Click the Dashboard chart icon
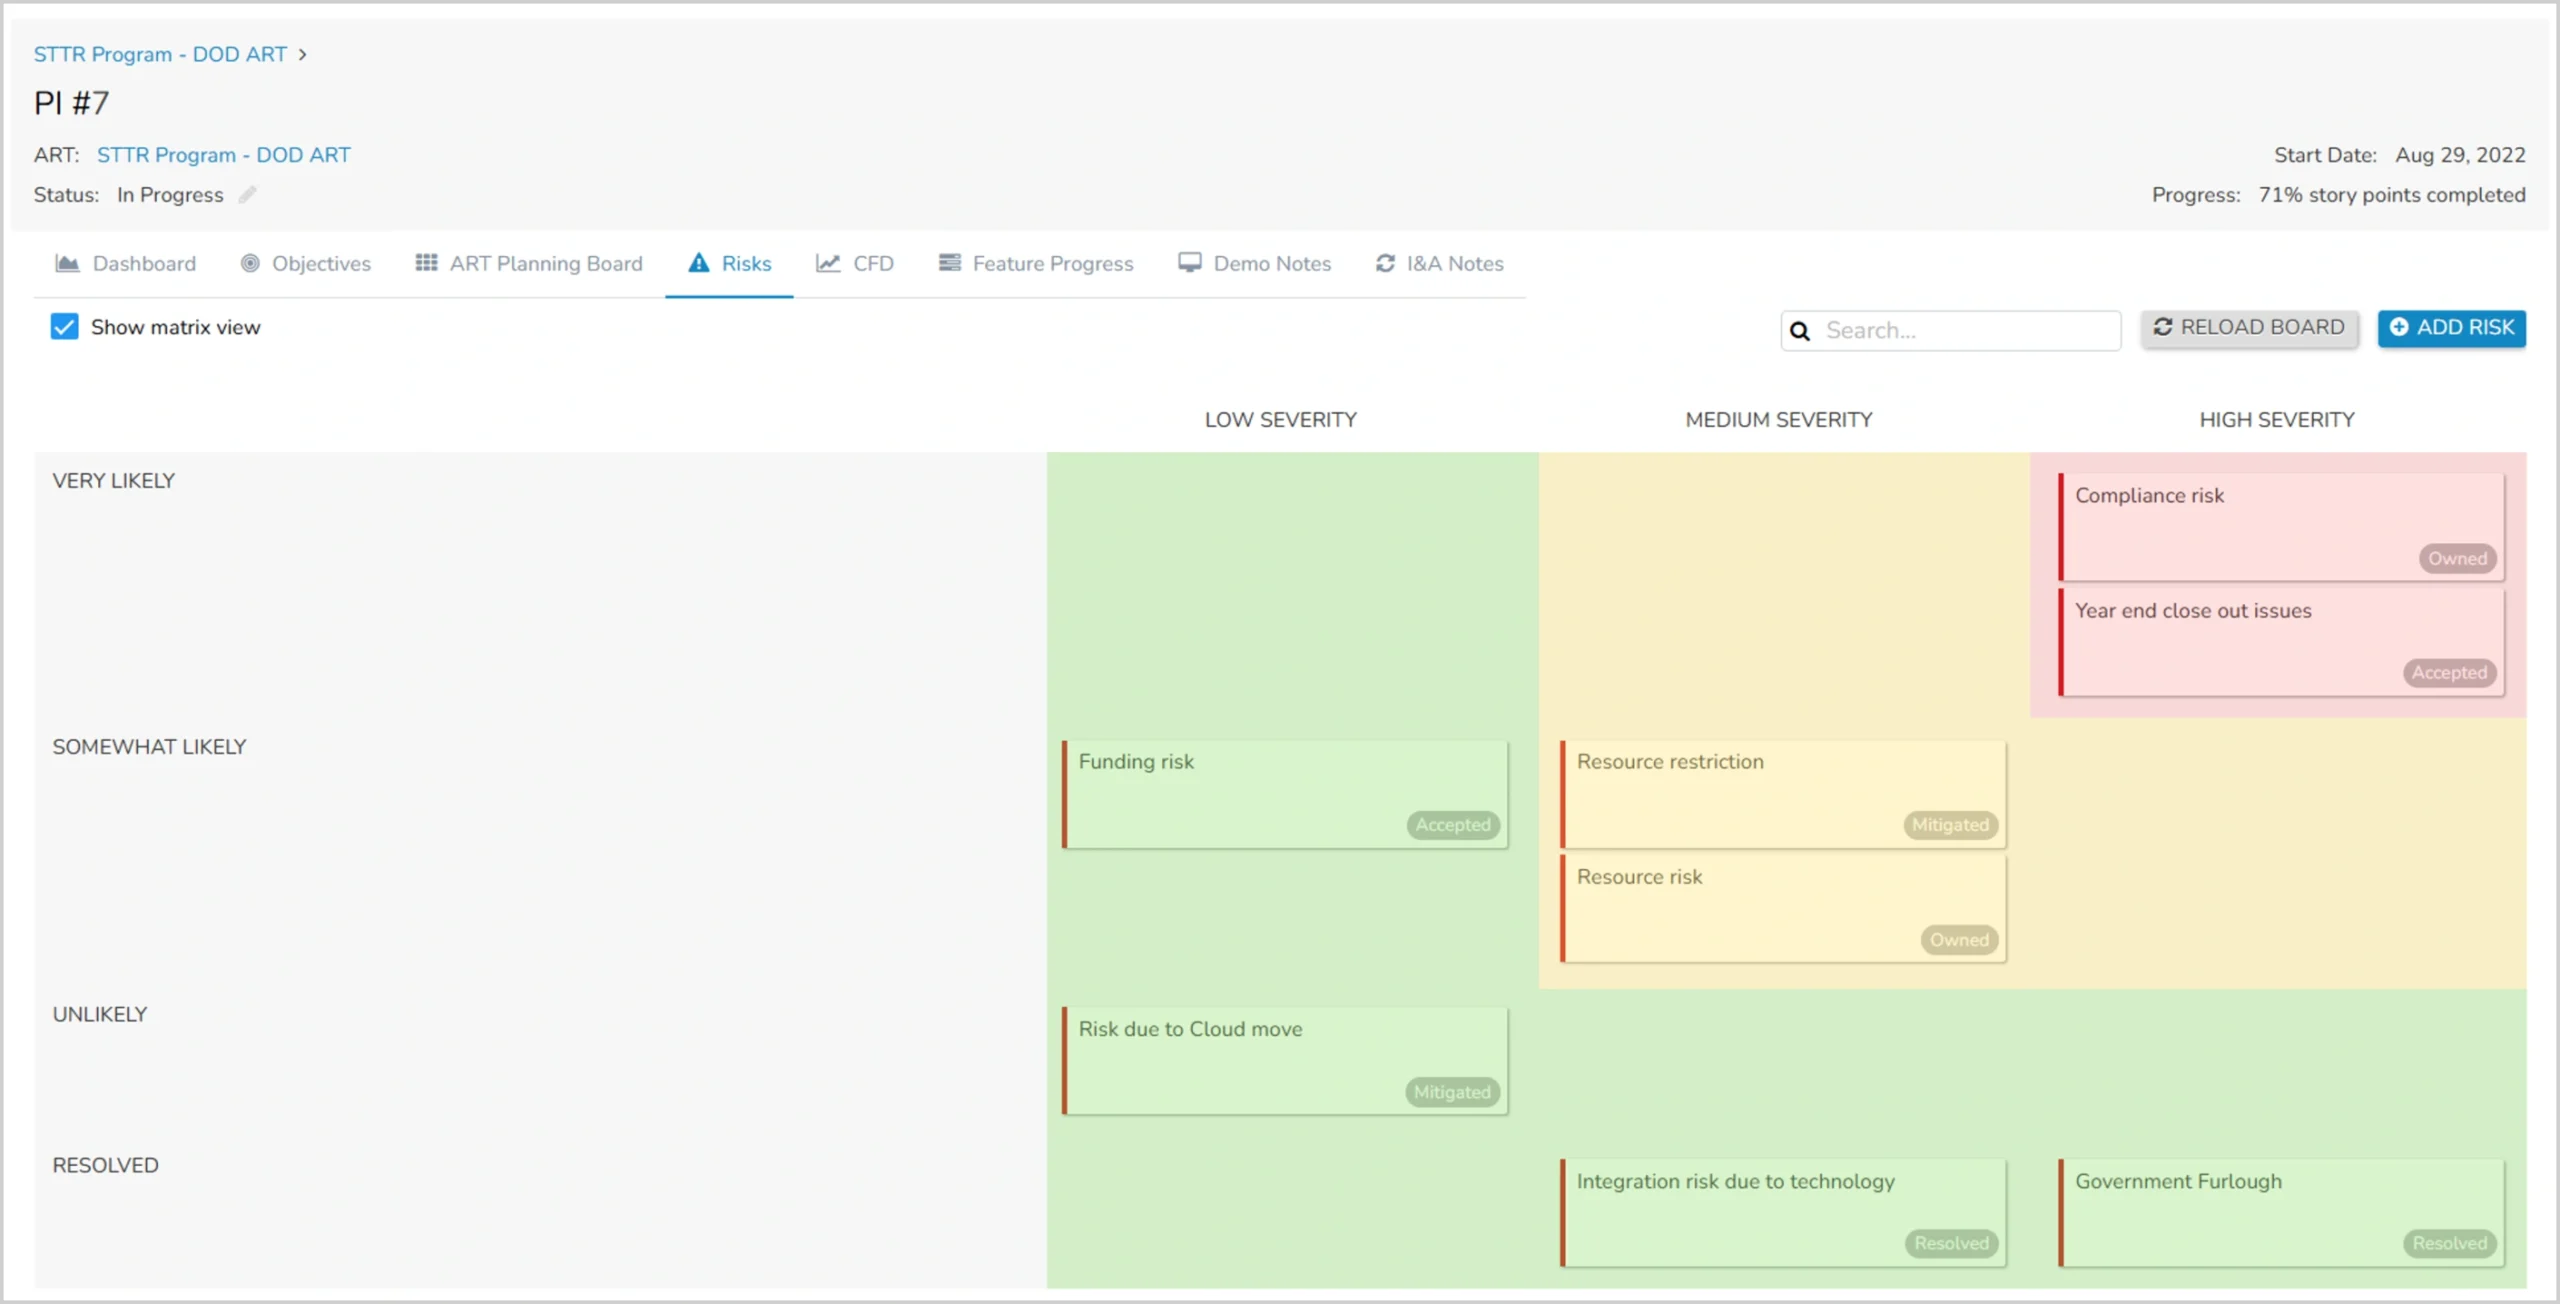The image size is (2560, 1304). [x=67, y=263]
